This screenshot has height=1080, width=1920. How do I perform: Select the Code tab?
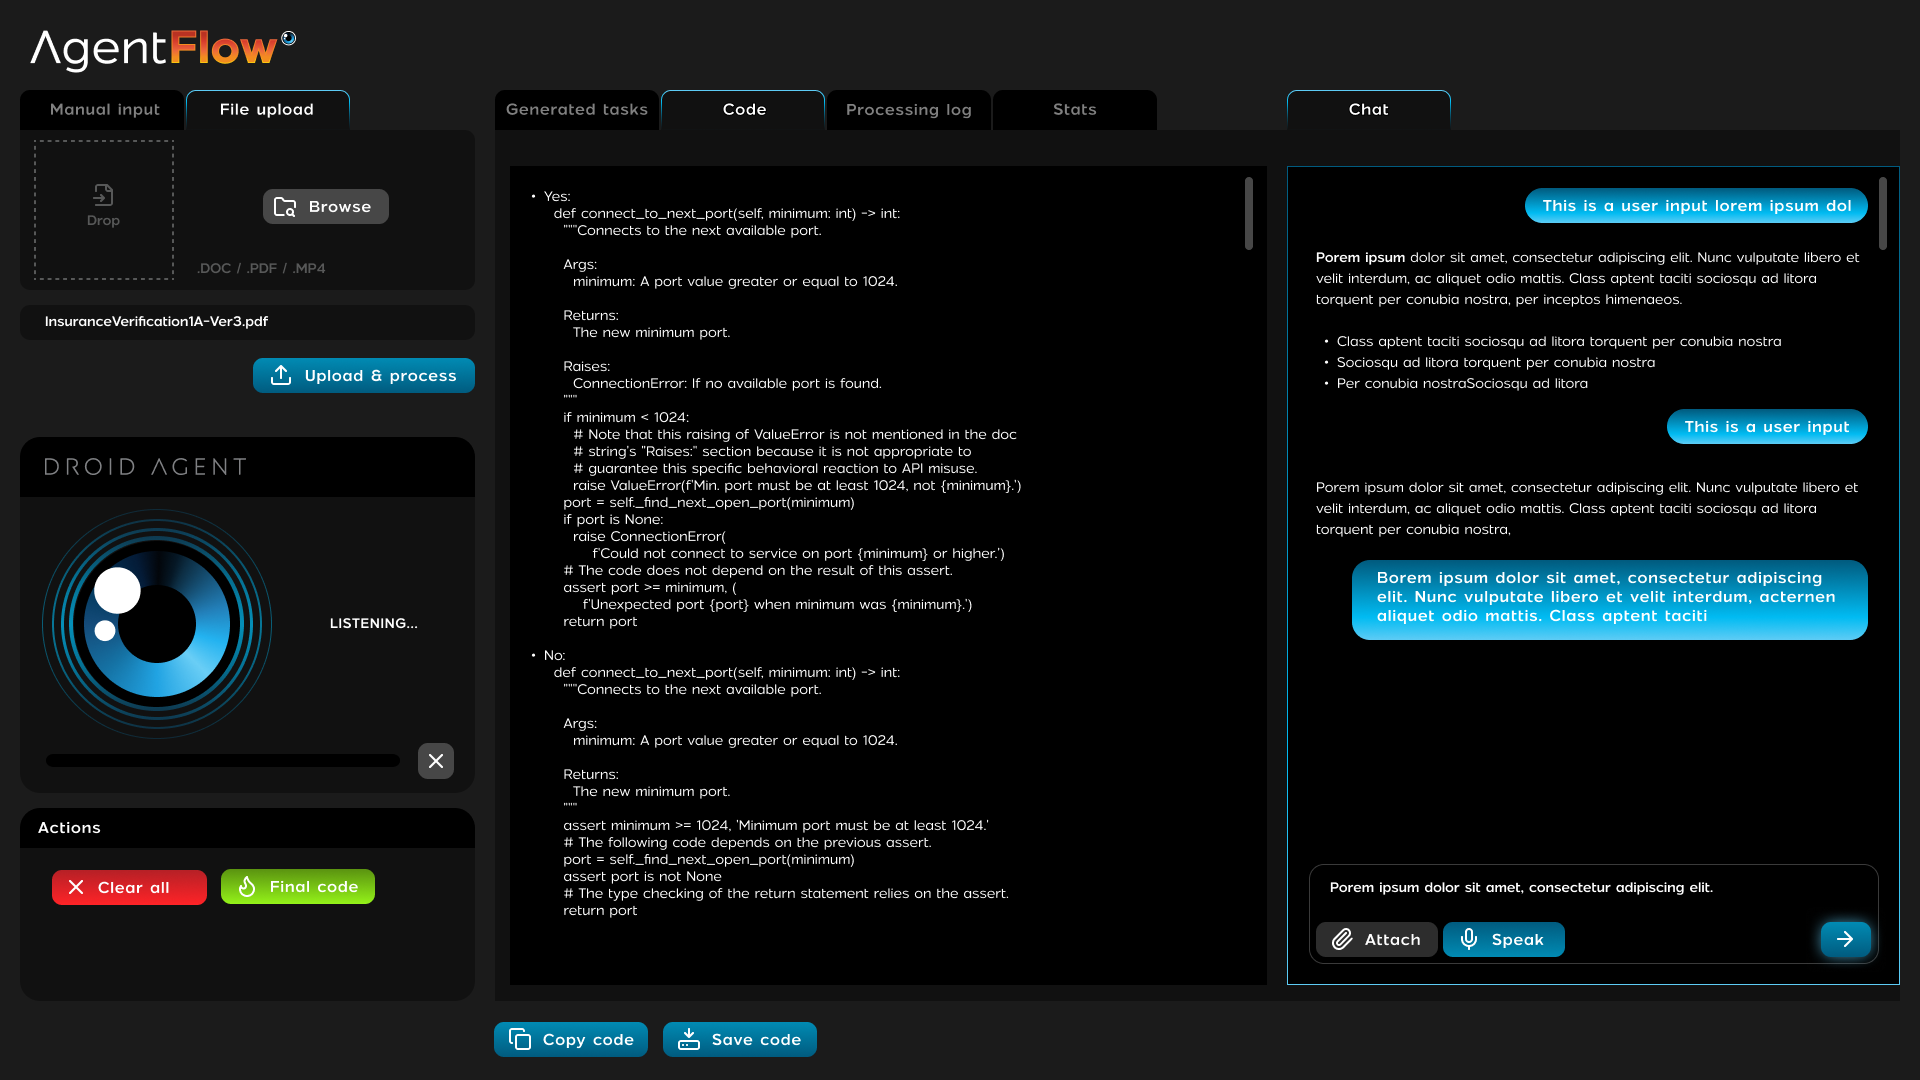(744, 110)
